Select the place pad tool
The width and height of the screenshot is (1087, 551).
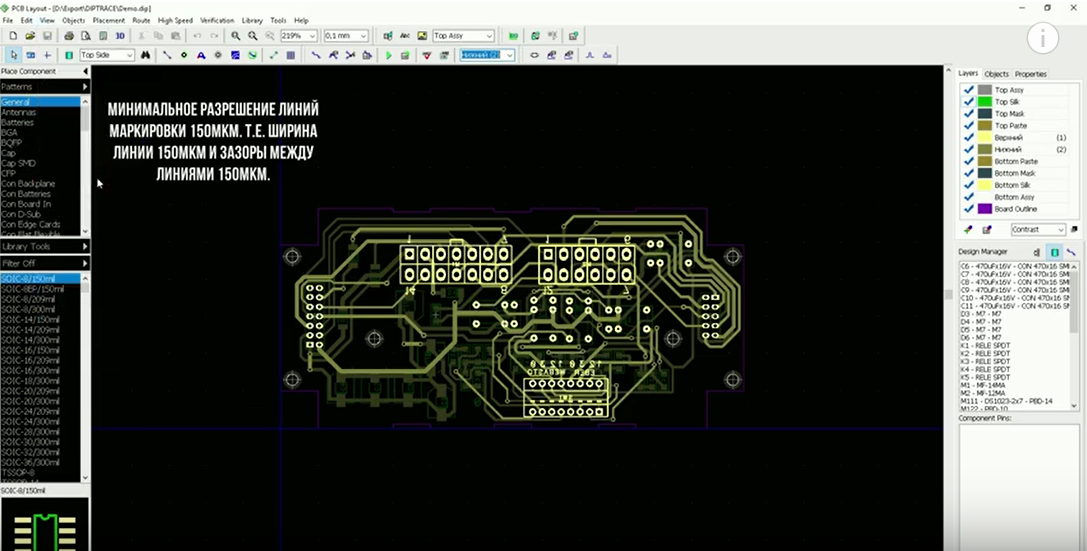click(x=184, y=55)
